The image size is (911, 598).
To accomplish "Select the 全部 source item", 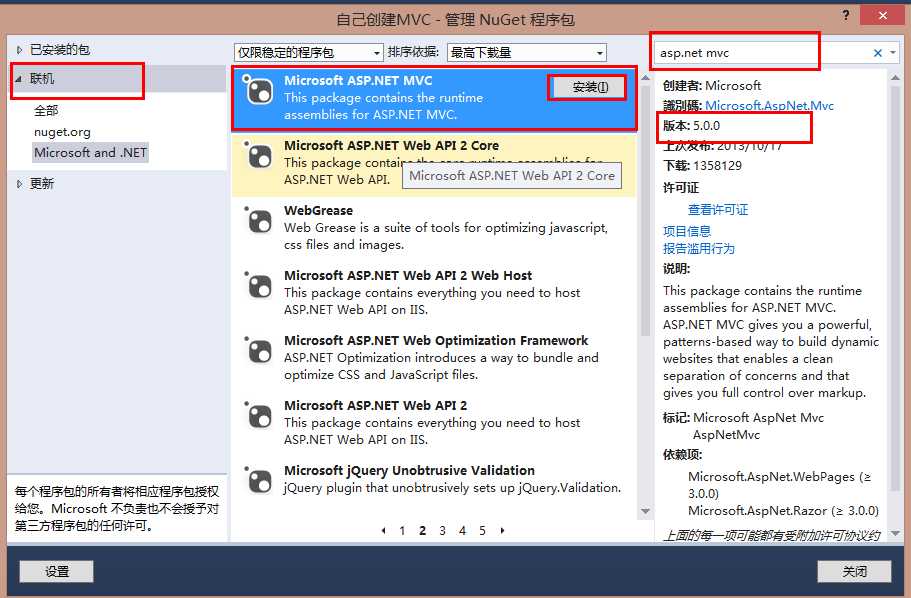I will [x=46, y=110].
